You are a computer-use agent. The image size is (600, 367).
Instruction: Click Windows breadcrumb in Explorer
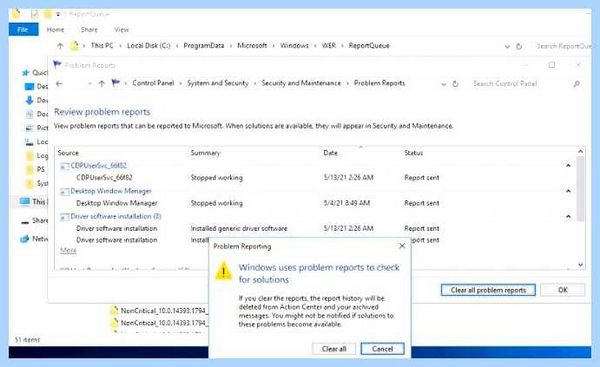[x=294, y=45]
